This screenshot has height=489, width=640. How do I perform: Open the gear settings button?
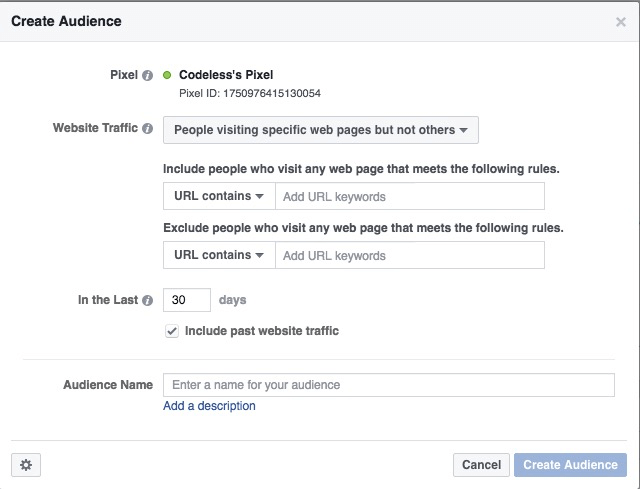click(x=26, y=465)
